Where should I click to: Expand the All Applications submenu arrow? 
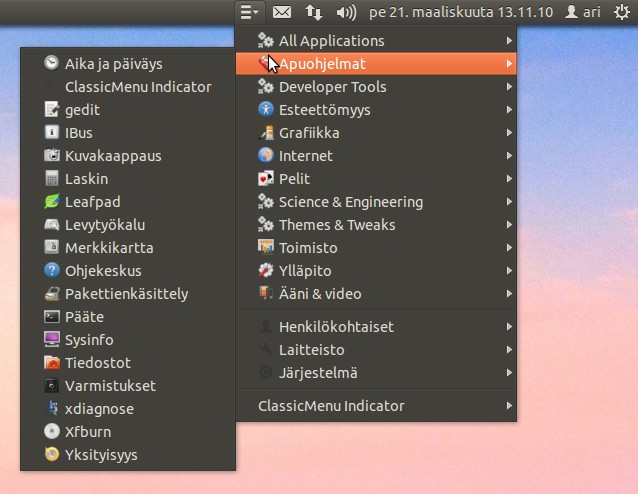pyautogui.click(x=509, y=40)
